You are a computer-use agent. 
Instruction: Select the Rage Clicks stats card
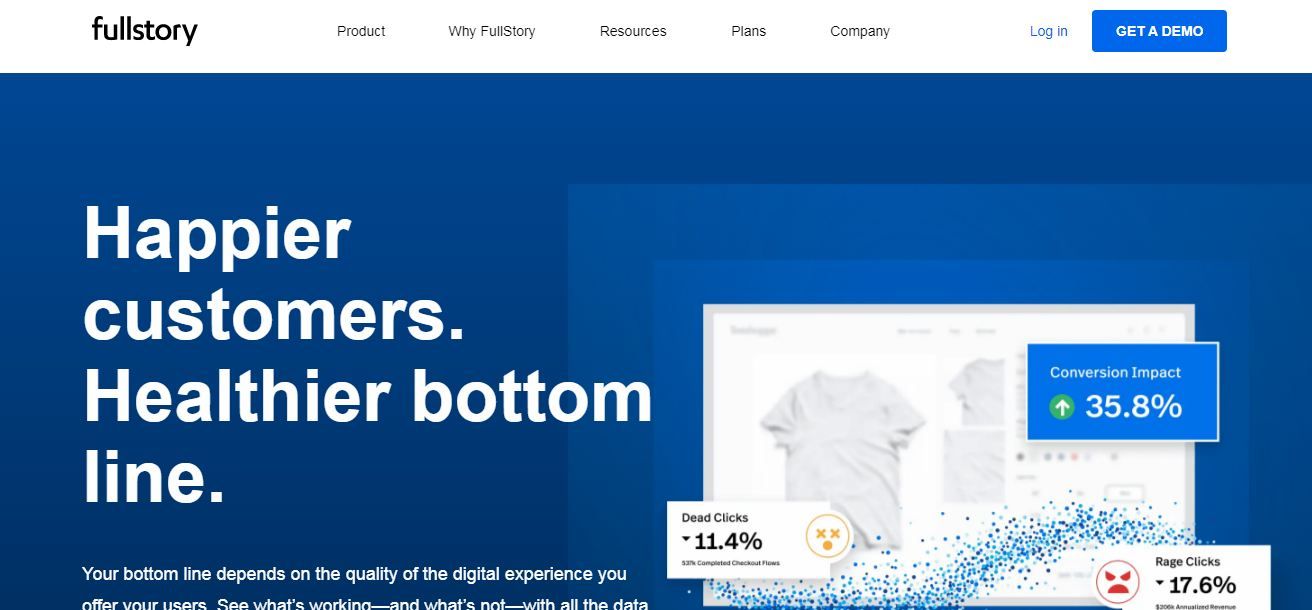[x=1180, y=578]
